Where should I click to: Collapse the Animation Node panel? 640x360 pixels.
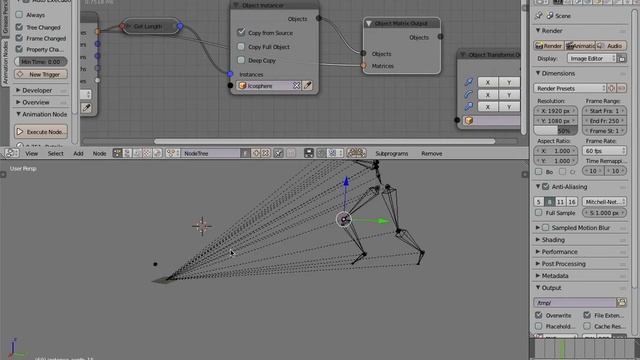pyautogui.click(x=41, y=114)
